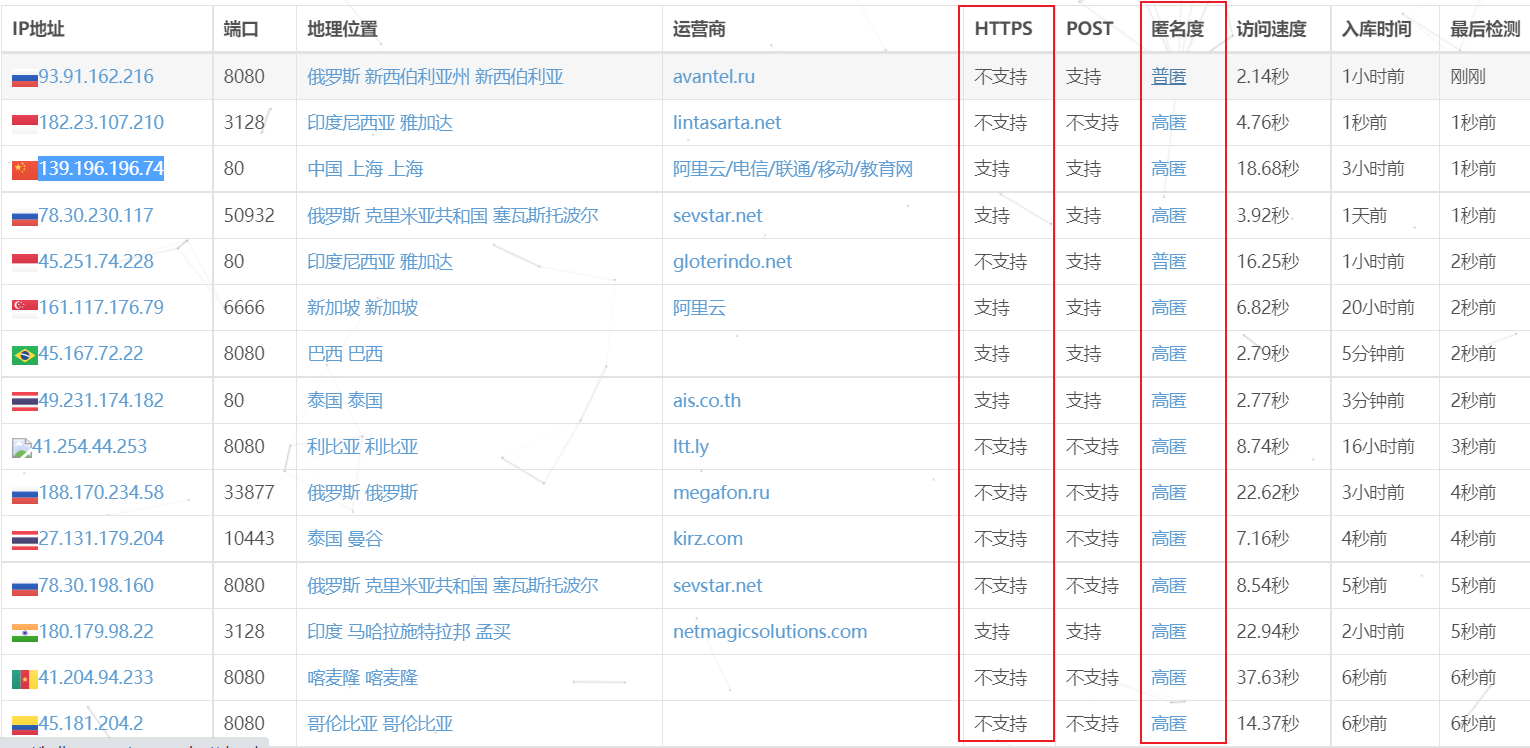
Task: Click the Cameroon flag beside 41.204.94.233
Action: pos(25,678)
